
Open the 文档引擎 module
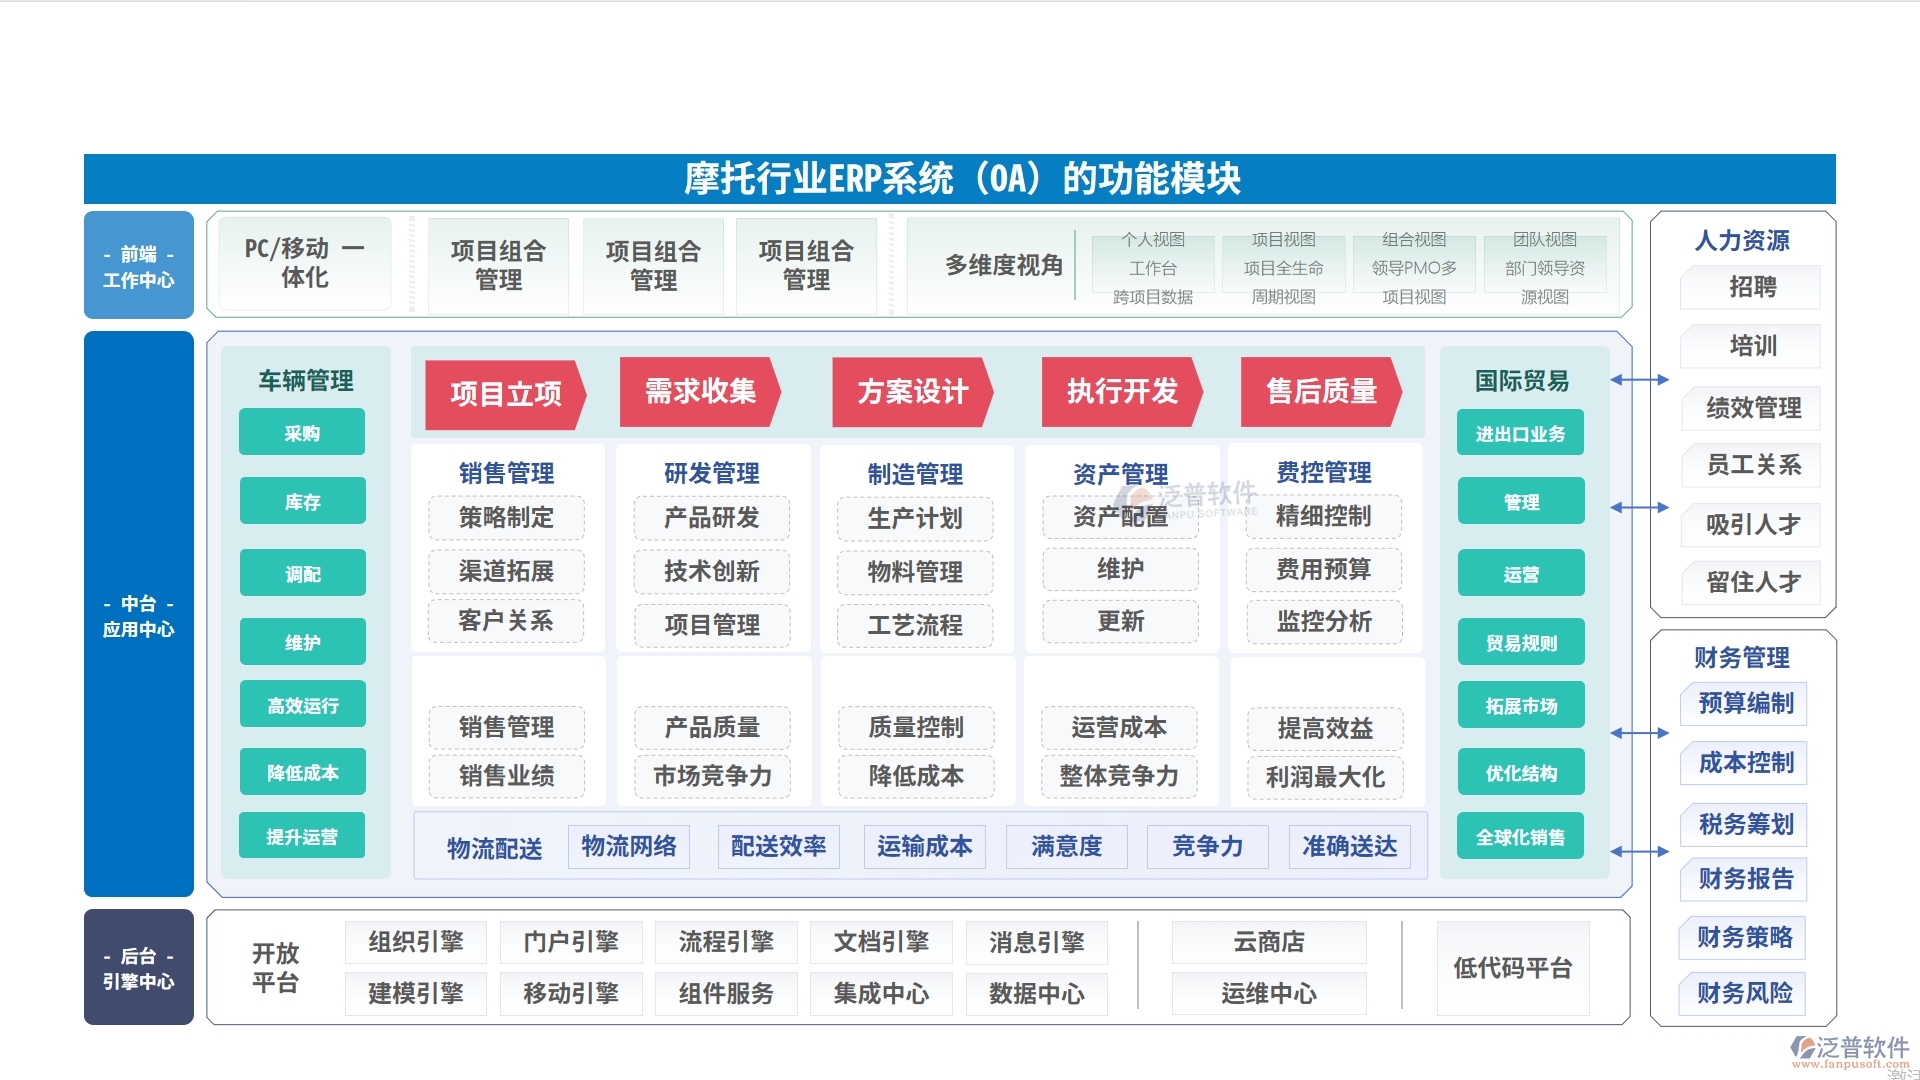coord(880,942)
